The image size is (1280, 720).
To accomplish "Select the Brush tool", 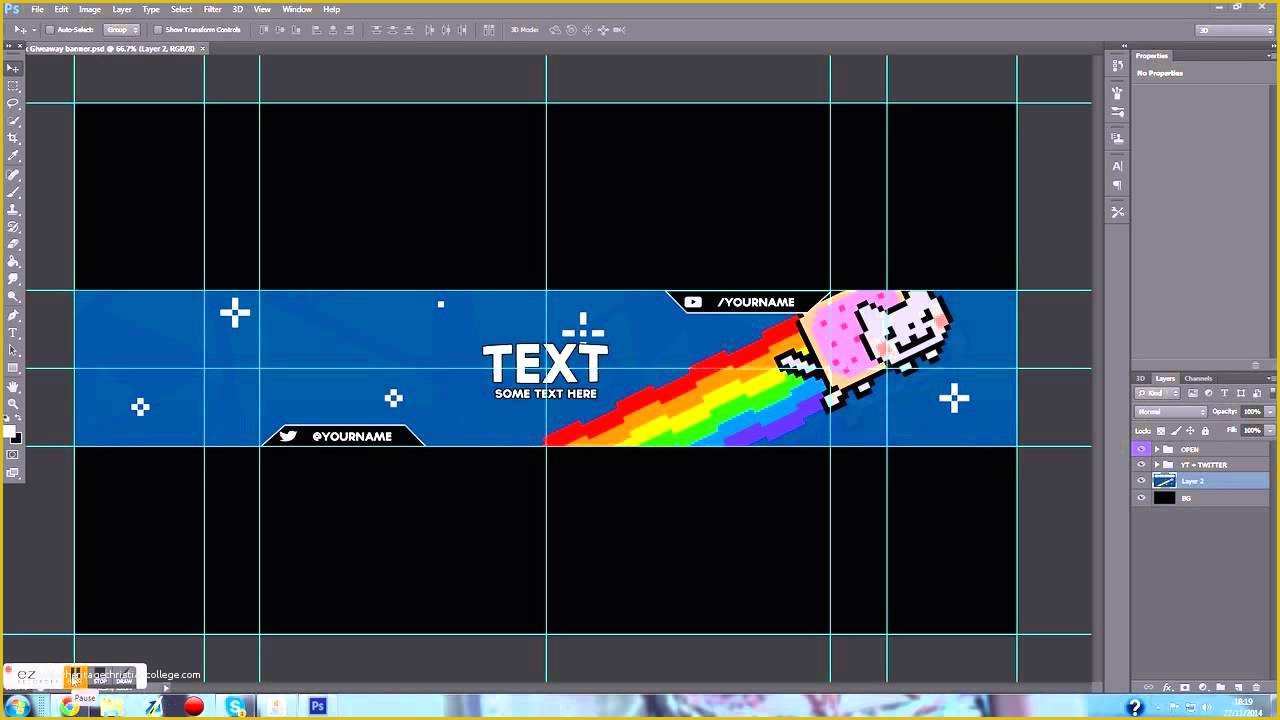I will [13, 191].
